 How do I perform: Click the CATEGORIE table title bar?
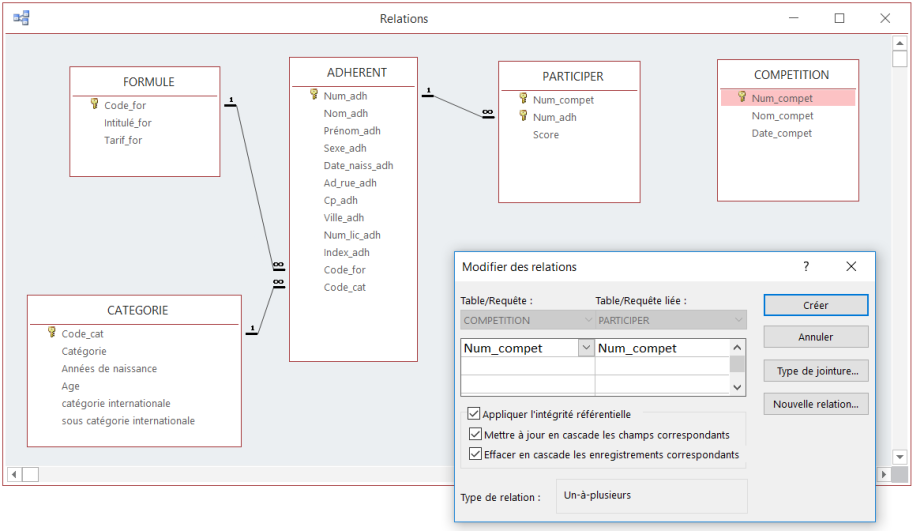point(134,310)
